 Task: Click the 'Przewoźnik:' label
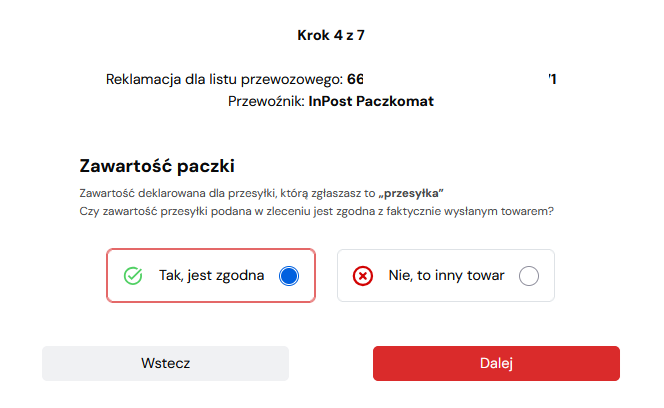(266, 101)
